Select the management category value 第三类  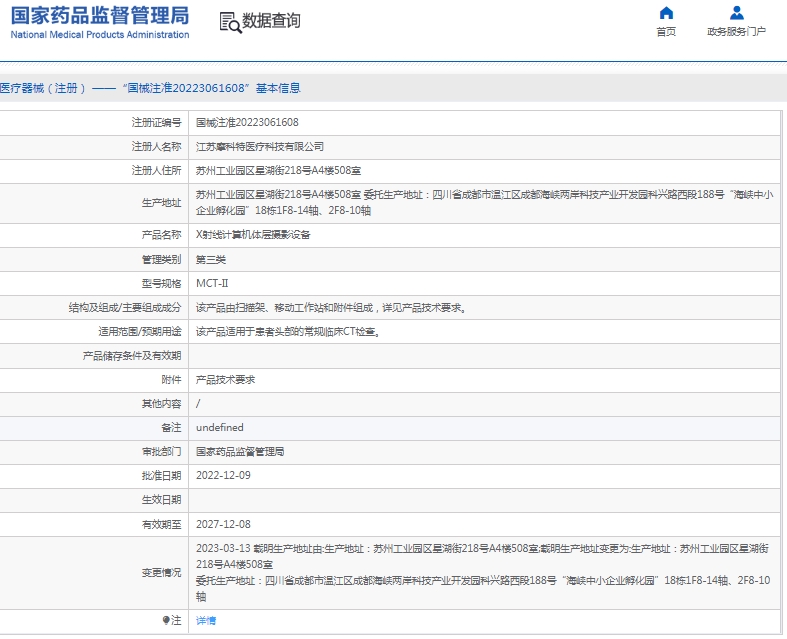211,260
